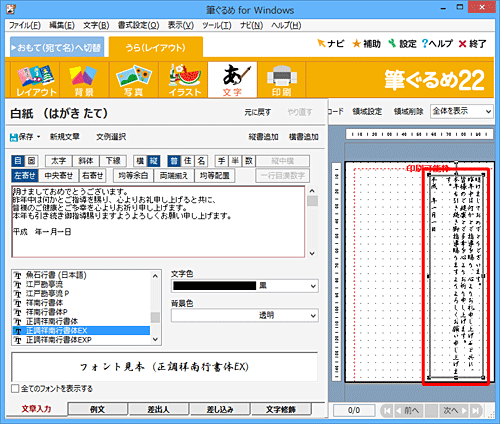Toggle the 固 mode button
The width and height of the screenshot is (500, 424).
tap(31, 161)
